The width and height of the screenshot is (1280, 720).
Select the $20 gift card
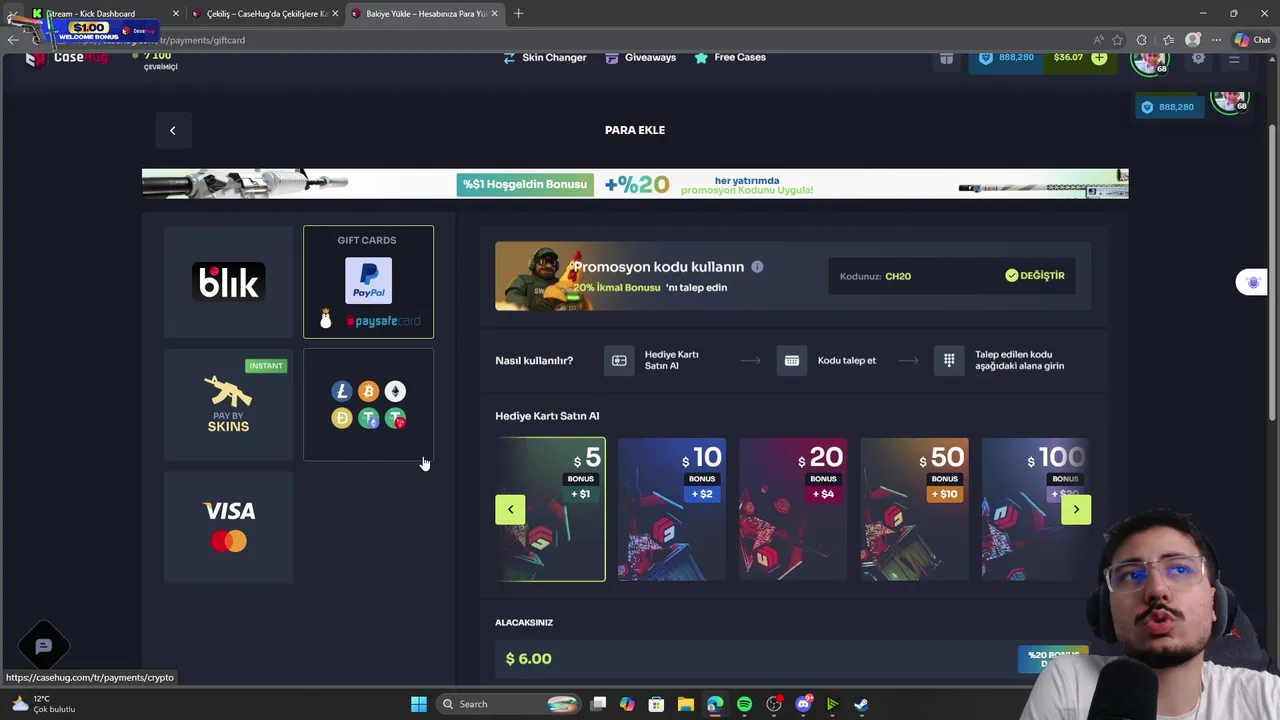[793, 509]
